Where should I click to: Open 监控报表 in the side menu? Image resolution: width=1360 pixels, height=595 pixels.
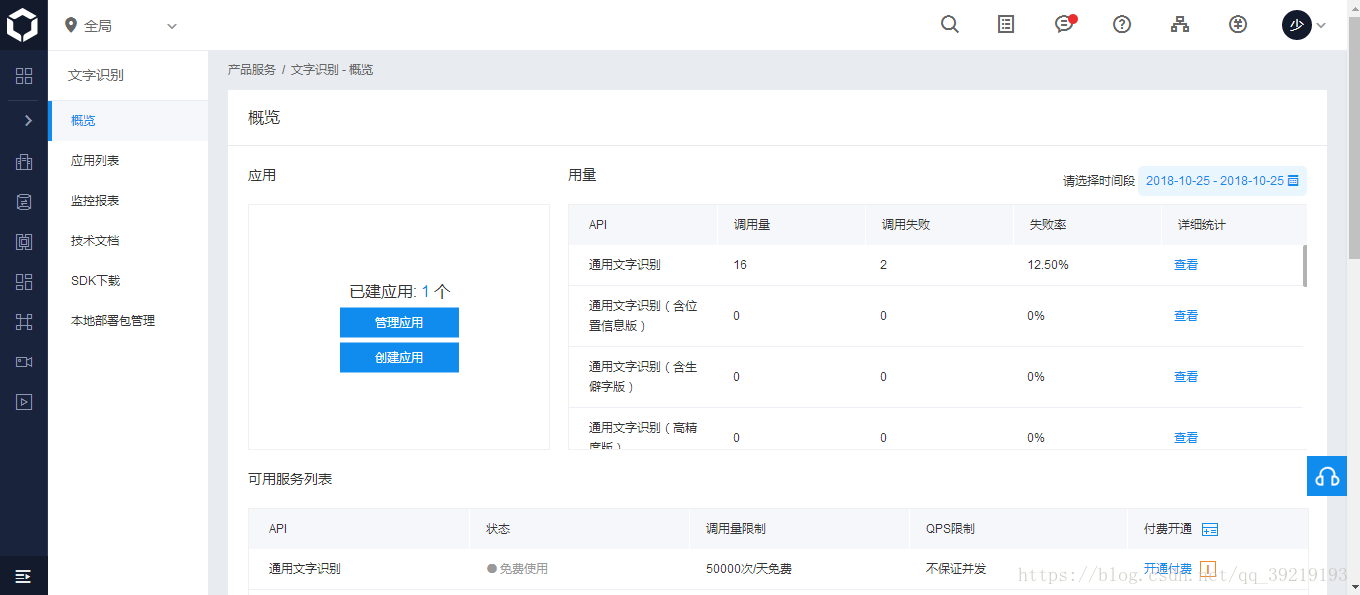coord(95,201)
